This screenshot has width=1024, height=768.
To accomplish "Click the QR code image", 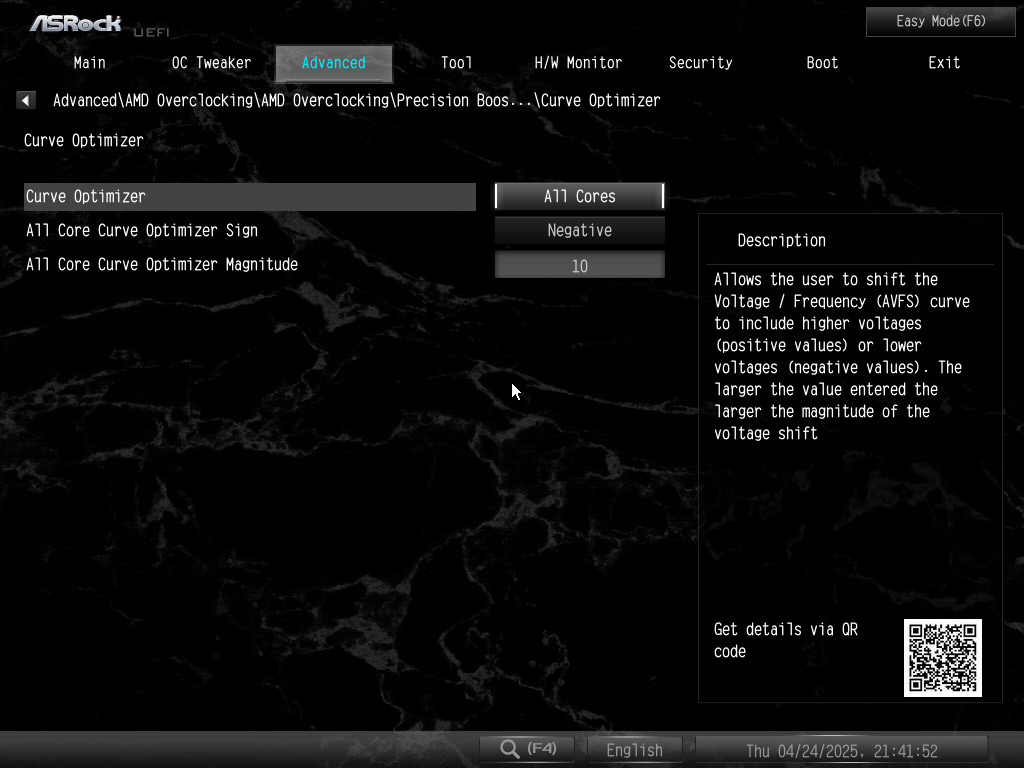I will click(942, 657).
